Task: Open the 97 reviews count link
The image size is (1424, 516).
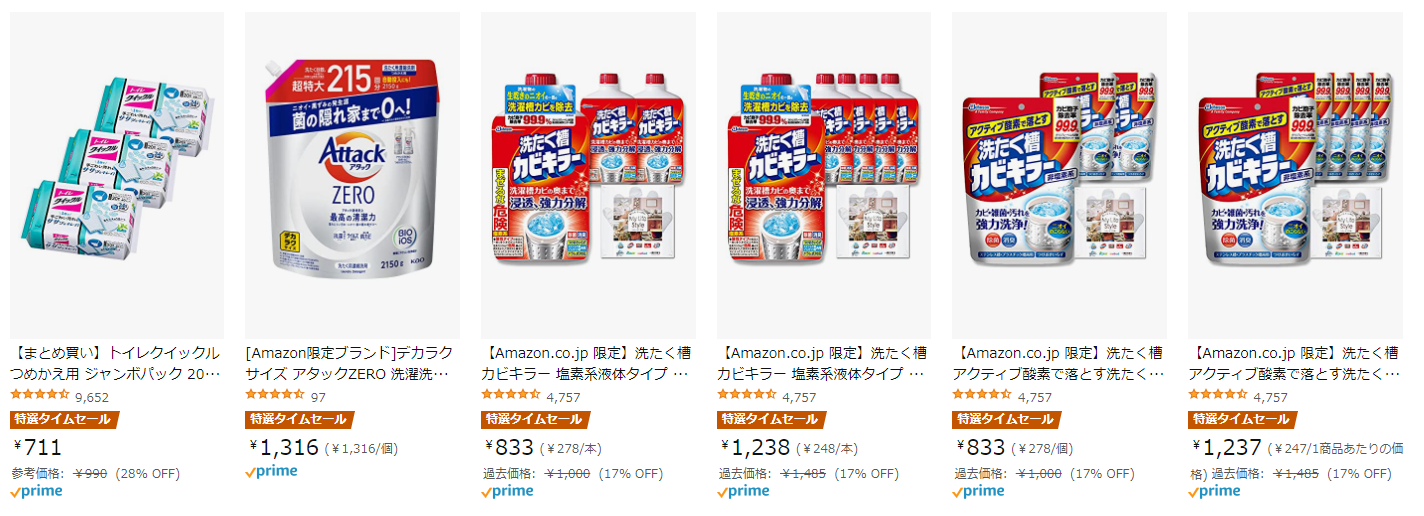Action: point(319,397)
